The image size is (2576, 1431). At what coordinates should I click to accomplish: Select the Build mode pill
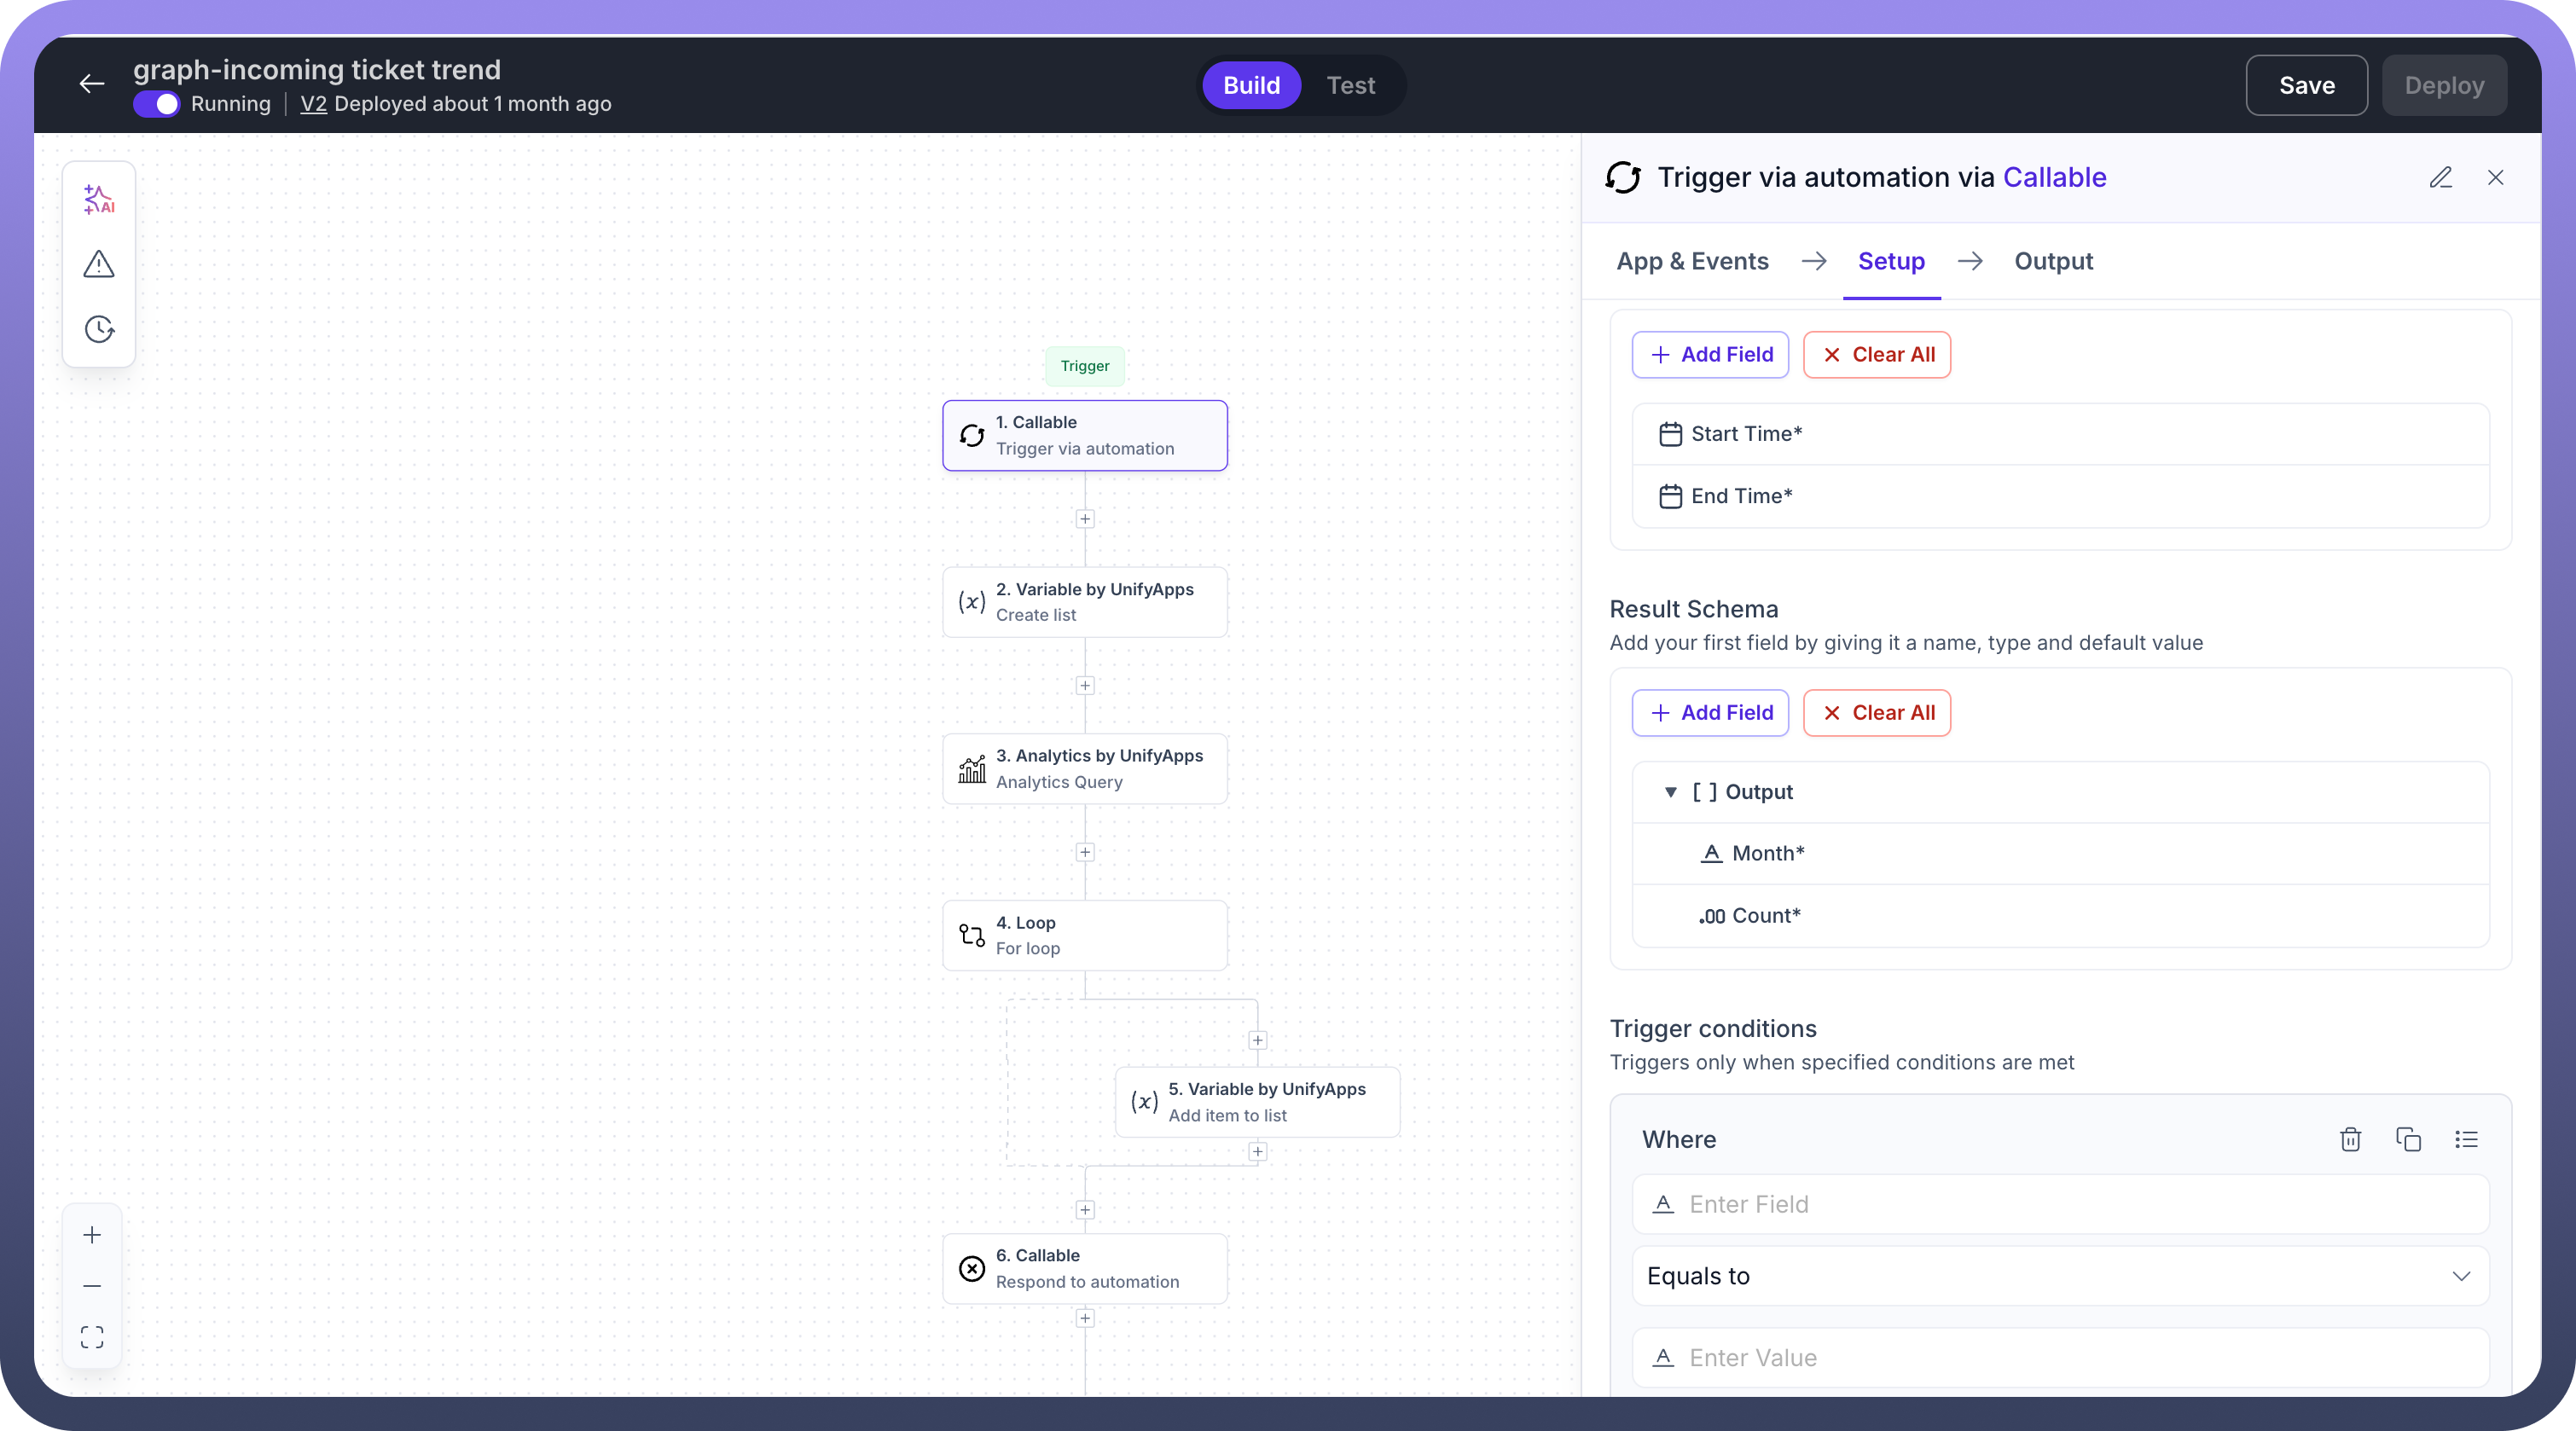tap(1251, 85)
